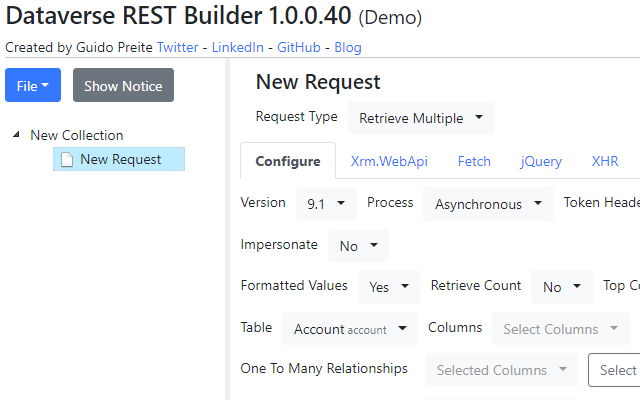Open the LinkedIn profile link
The width and height of the screenshot is (640, 400).
tap(238, 47)
